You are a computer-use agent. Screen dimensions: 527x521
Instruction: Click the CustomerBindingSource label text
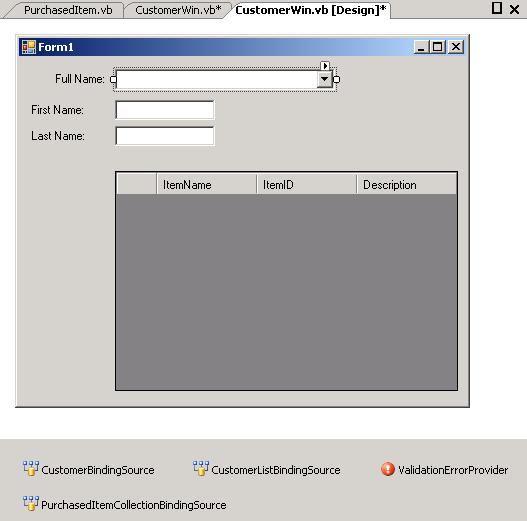[x=98, y=470]
